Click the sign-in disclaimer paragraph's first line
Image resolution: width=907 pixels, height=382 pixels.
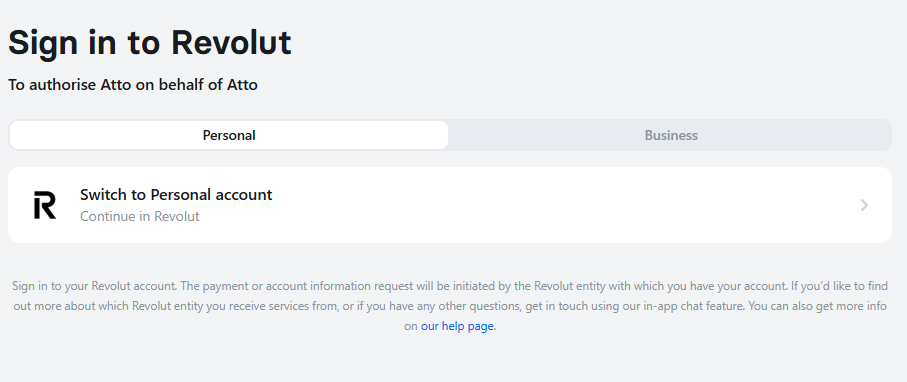tap(450, 286)
